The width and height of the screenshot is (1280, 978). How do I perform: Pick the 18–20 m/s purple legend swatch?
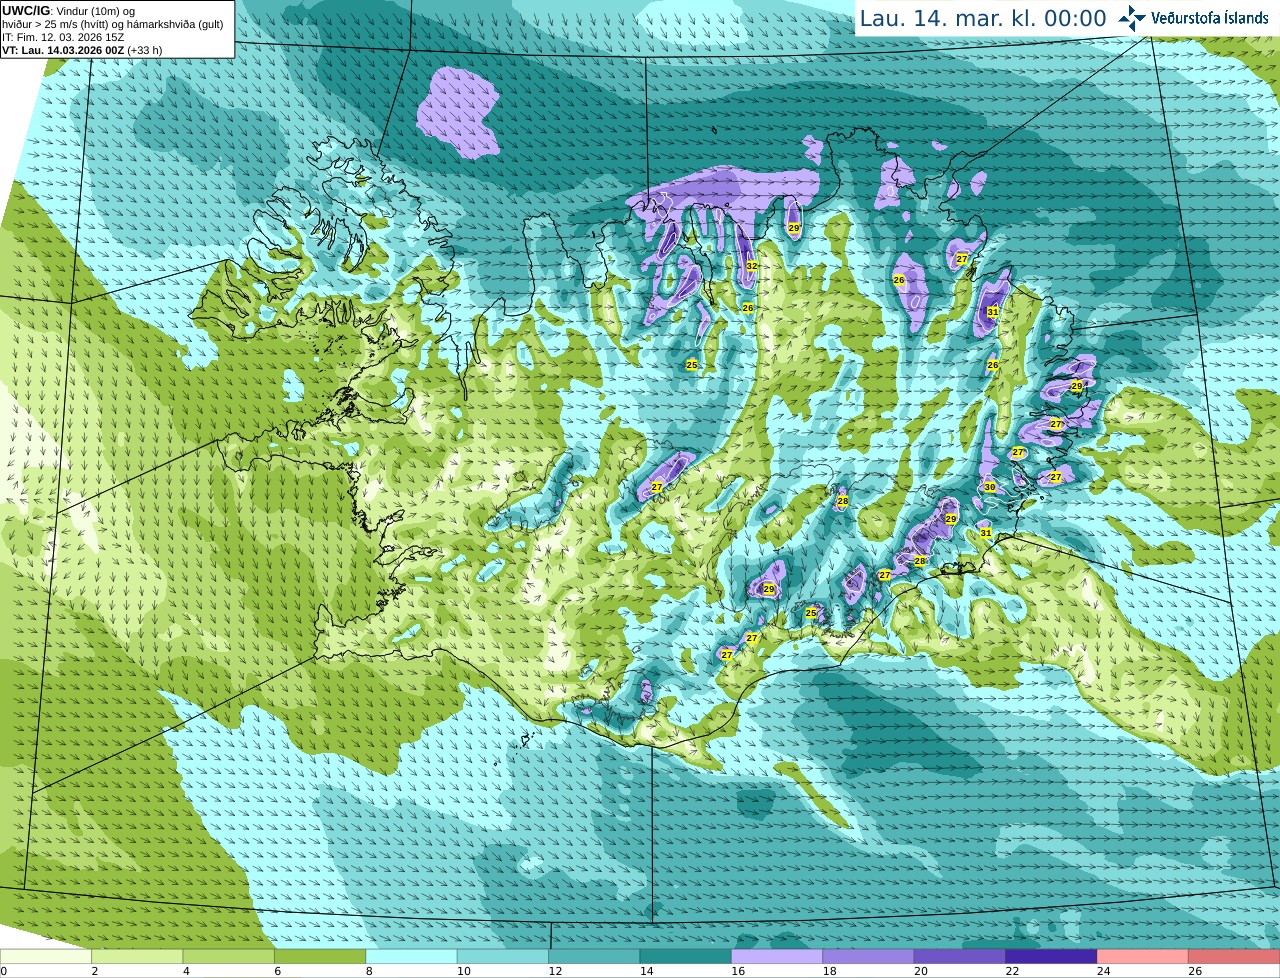click(x=868, y=957)
